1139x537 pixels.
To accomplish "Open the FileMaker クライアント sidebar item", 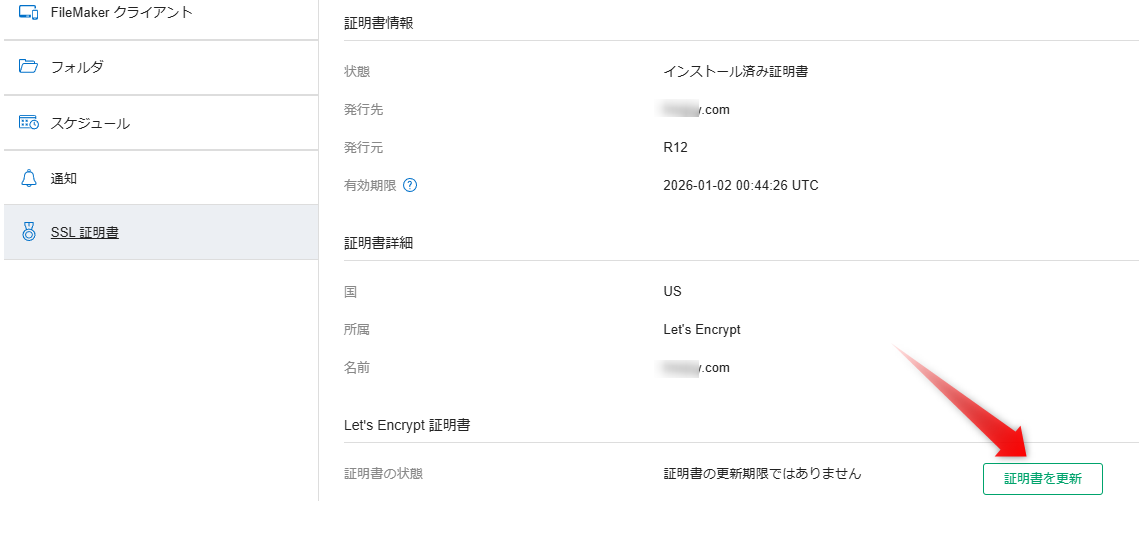I will [121, 12].
